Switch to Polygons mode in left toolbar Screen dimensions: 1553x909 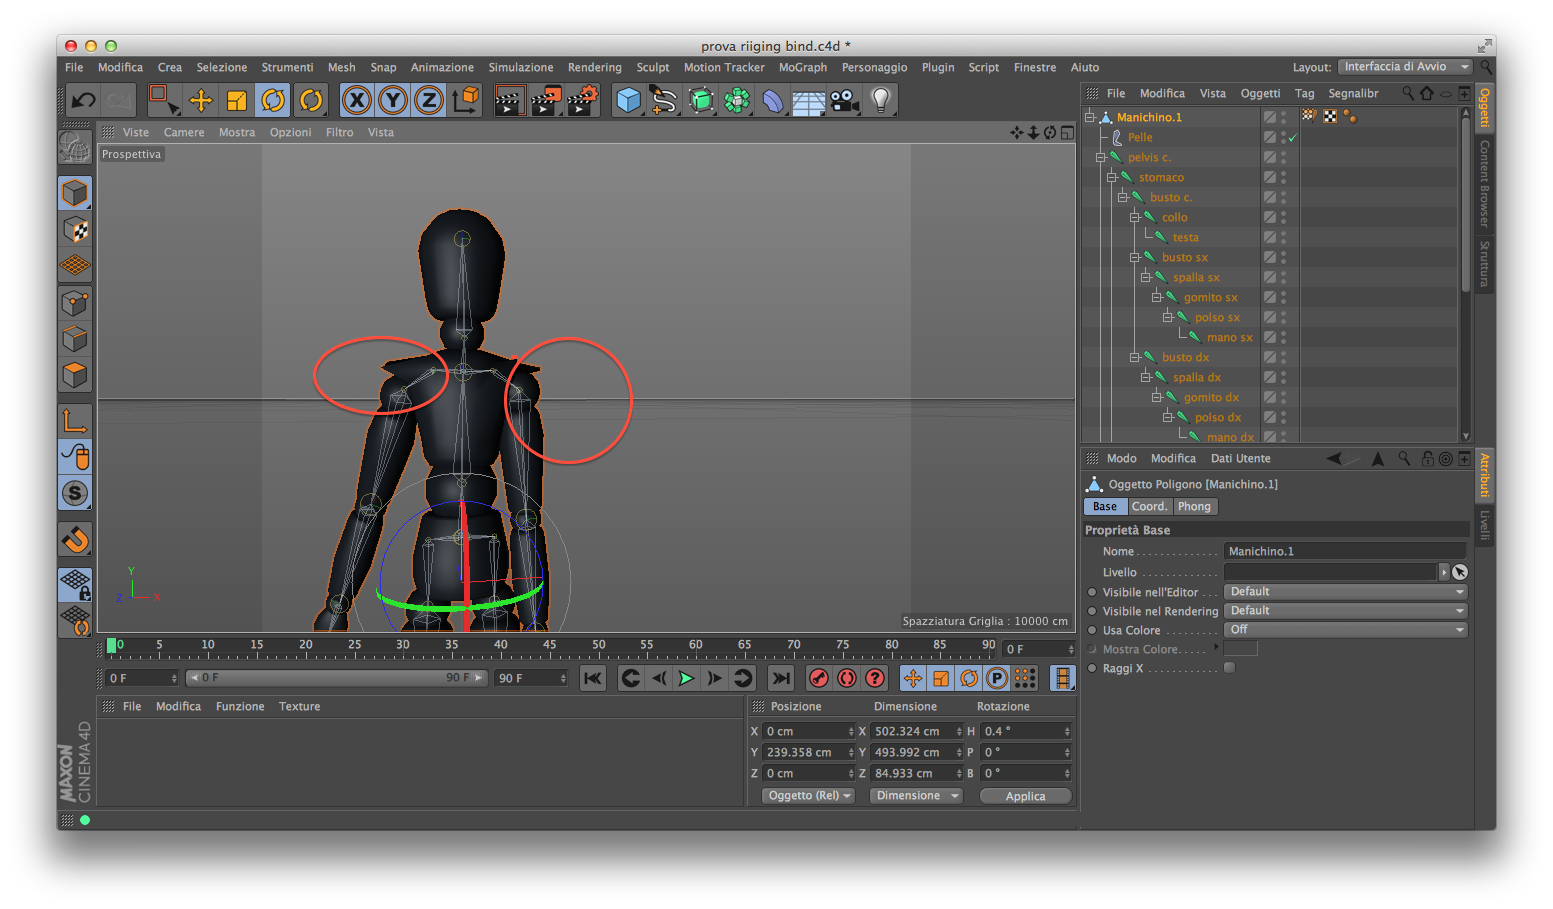75,375
